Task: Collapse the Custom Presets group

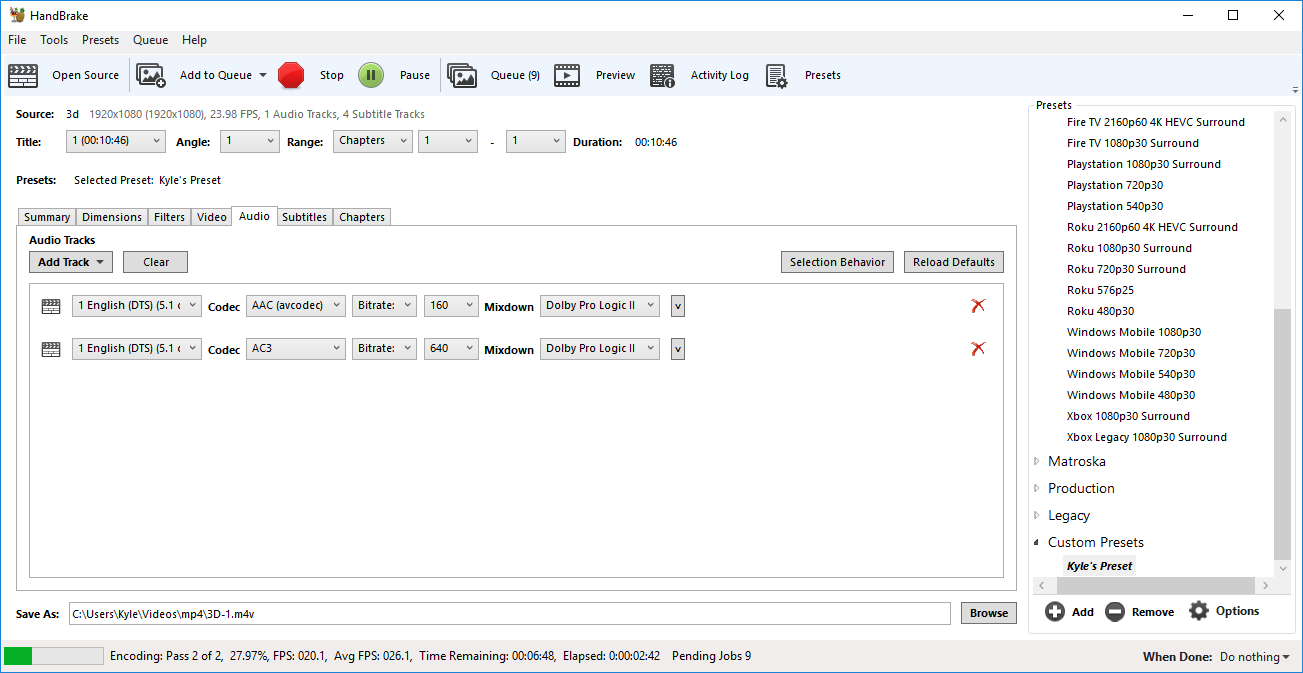Action: pyautogui.click(x=1036, y=543)
